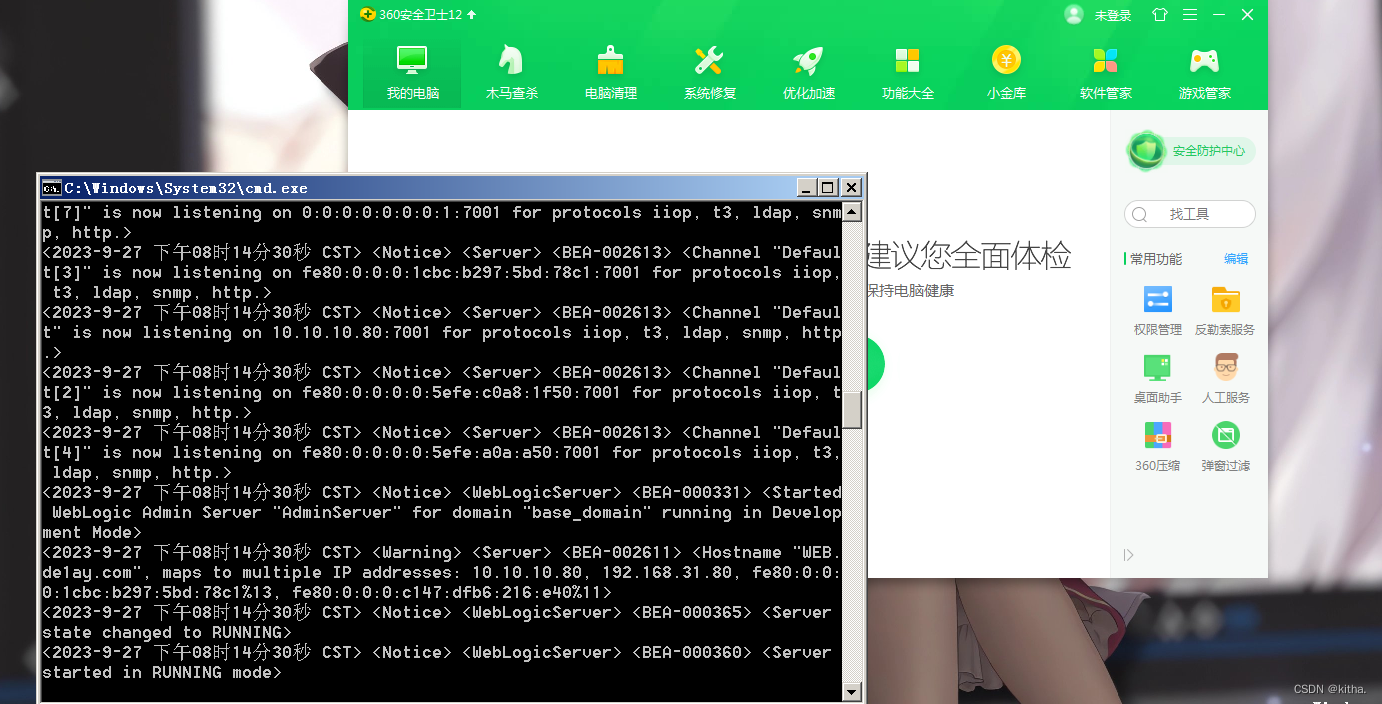Click the 小金库 coin icon
This screenshot has width=1382, height=704.
1006,70
